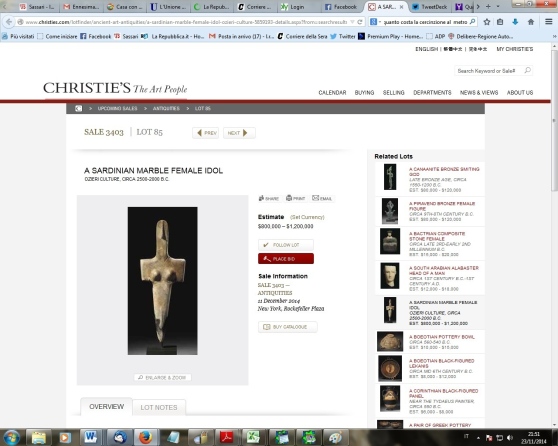The width and height of the screenshot is (558, 446).
Task: Launch Word from the taskbar
Action: tap(91, 437)
